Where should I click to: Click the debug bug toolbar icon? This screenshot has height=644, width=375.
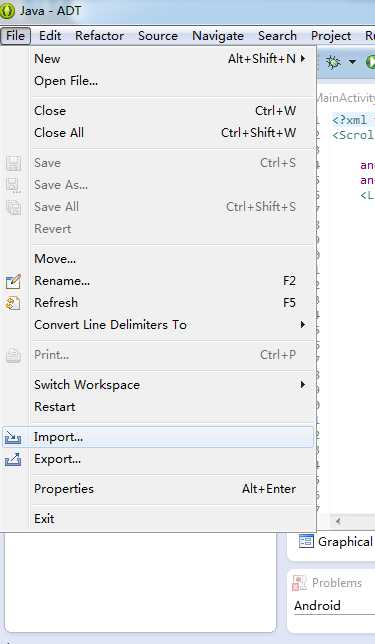tap(334, 62)
